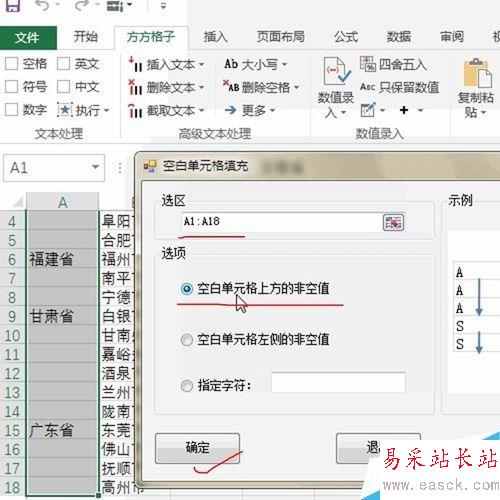Switch to the 页面布局 tab
The image size is (500, 500).
281,37
